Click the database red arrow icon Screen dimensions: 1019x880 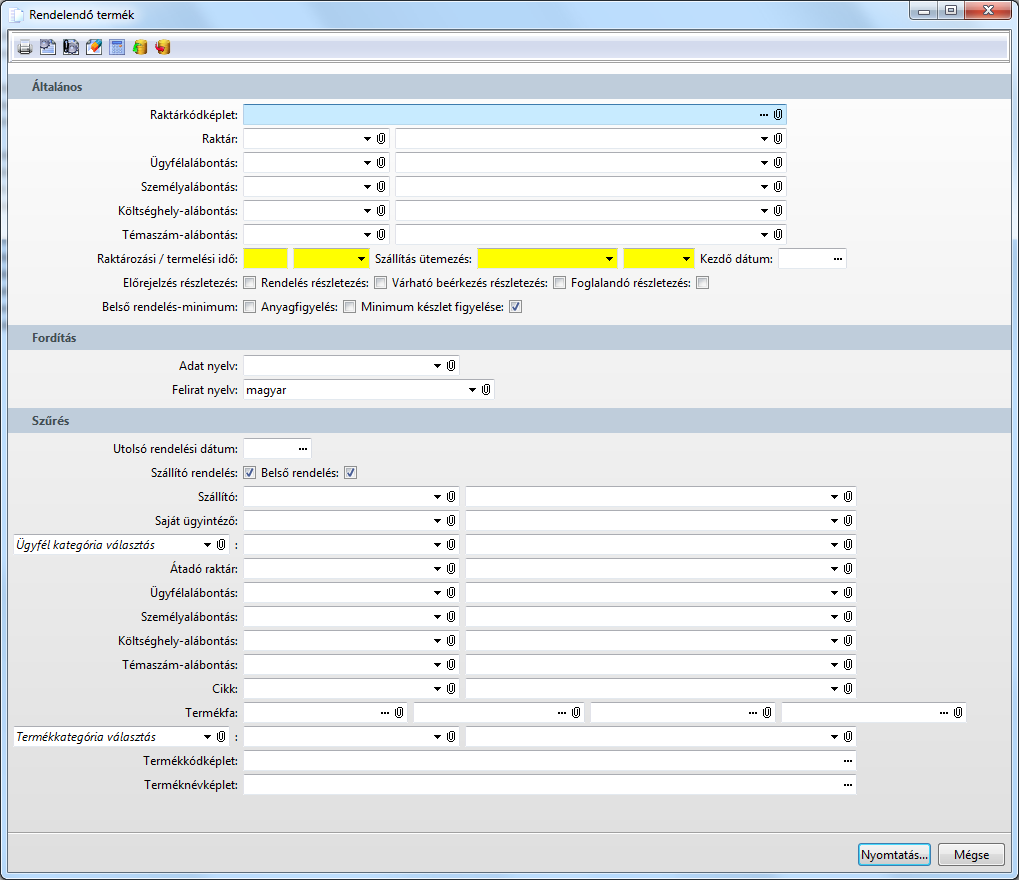click(163, 47)
